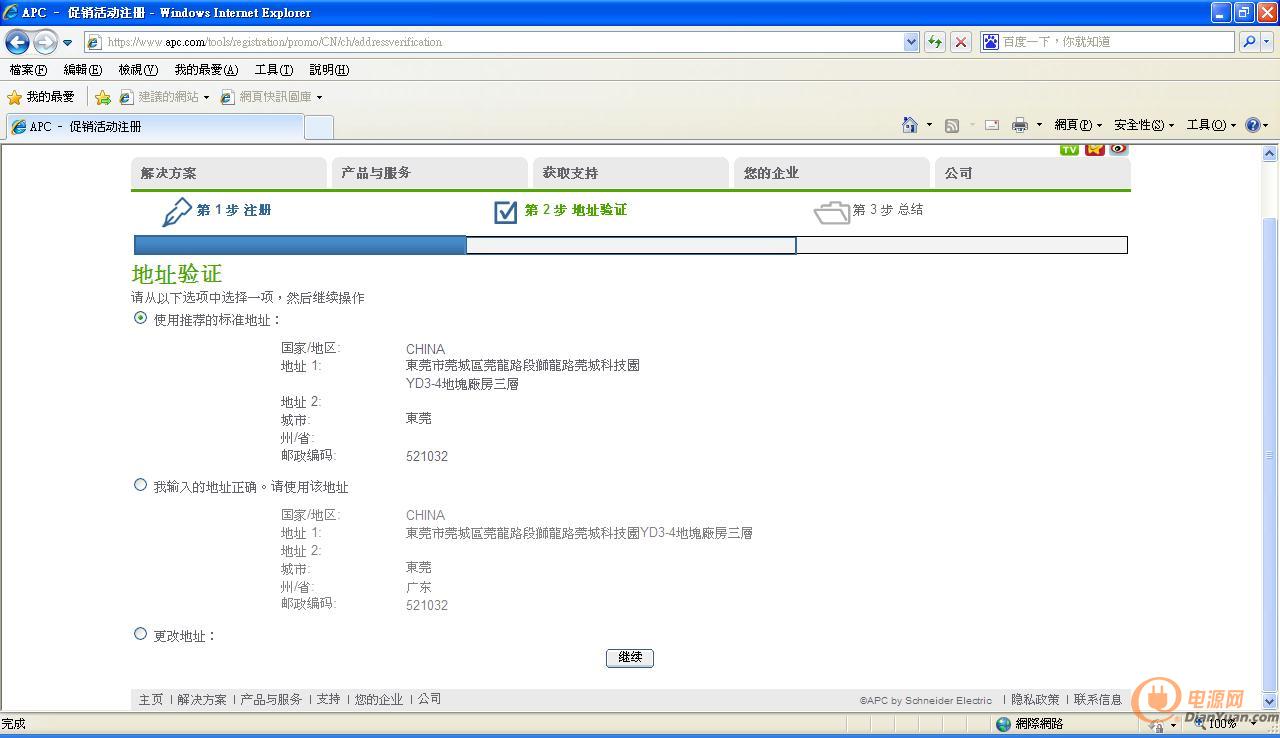Screen dimensions: 1280x738
Task: Click the folder icon for 第3步 总结
Action: pos(831,212)
